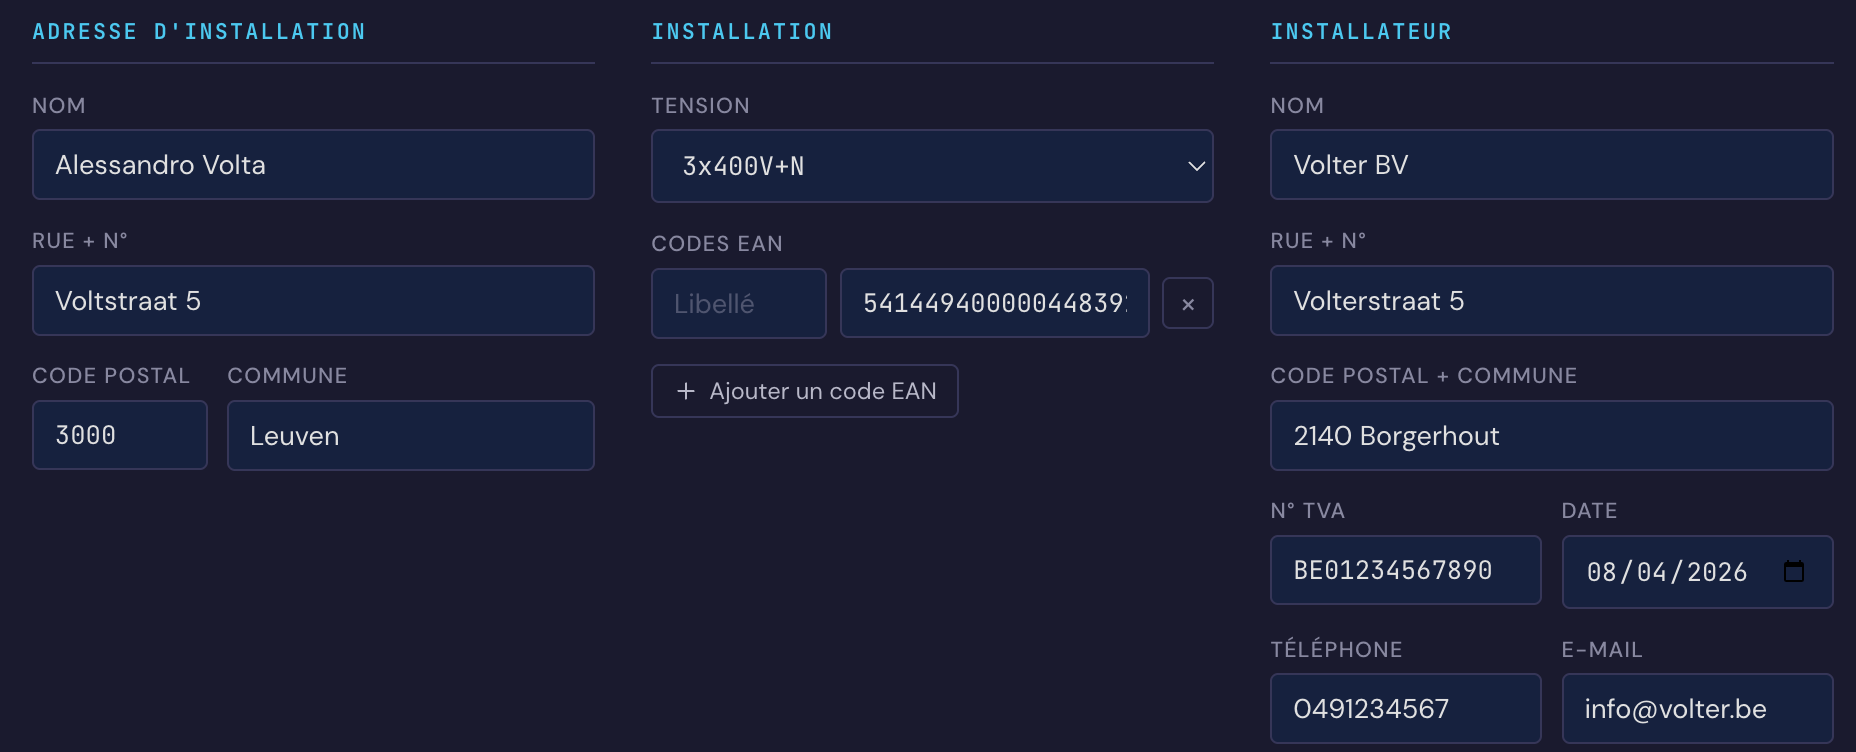Edit the installer name field Volter BV

point(1552,165)
